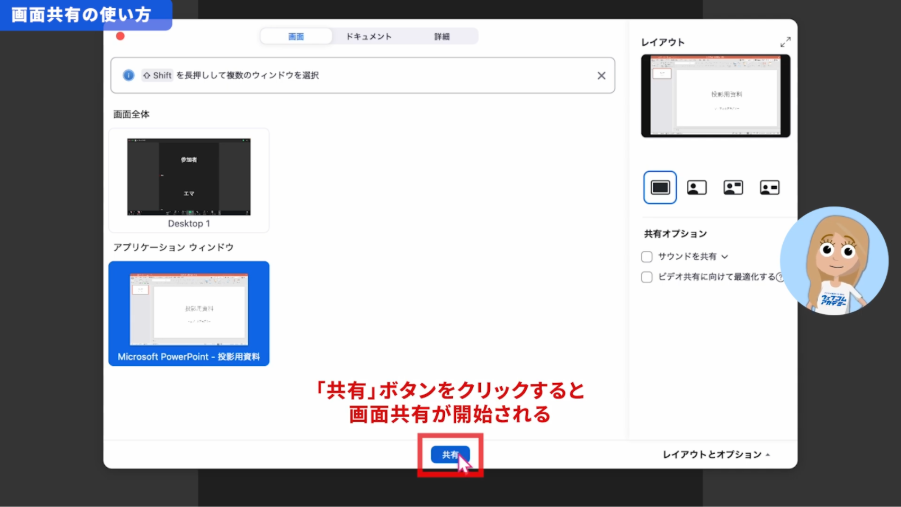Select the Microsoft PowerPoint window thumbnail

189,311
